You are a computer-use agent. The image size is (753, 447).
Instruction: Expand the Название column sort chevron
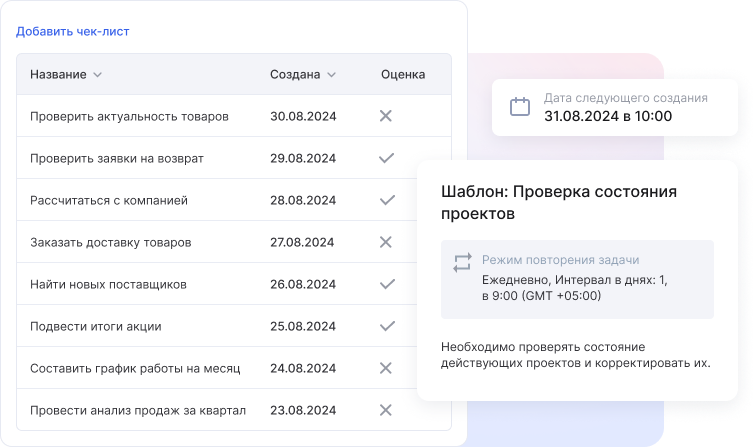(98, 75)
